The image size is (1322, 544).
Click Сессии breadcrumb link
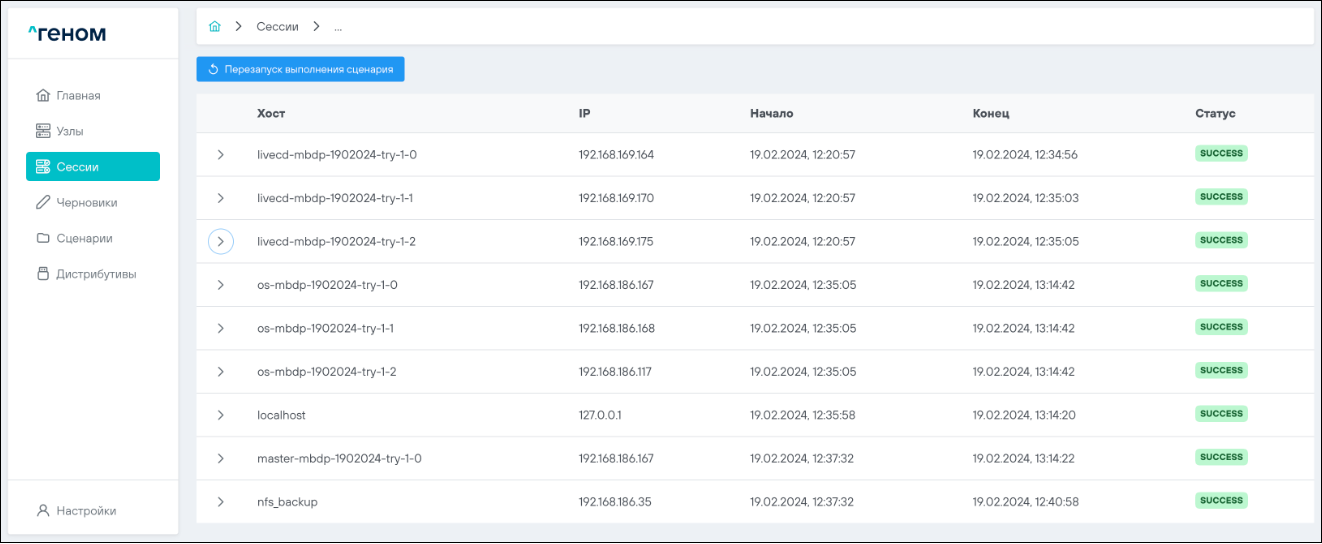click(277, 27)
